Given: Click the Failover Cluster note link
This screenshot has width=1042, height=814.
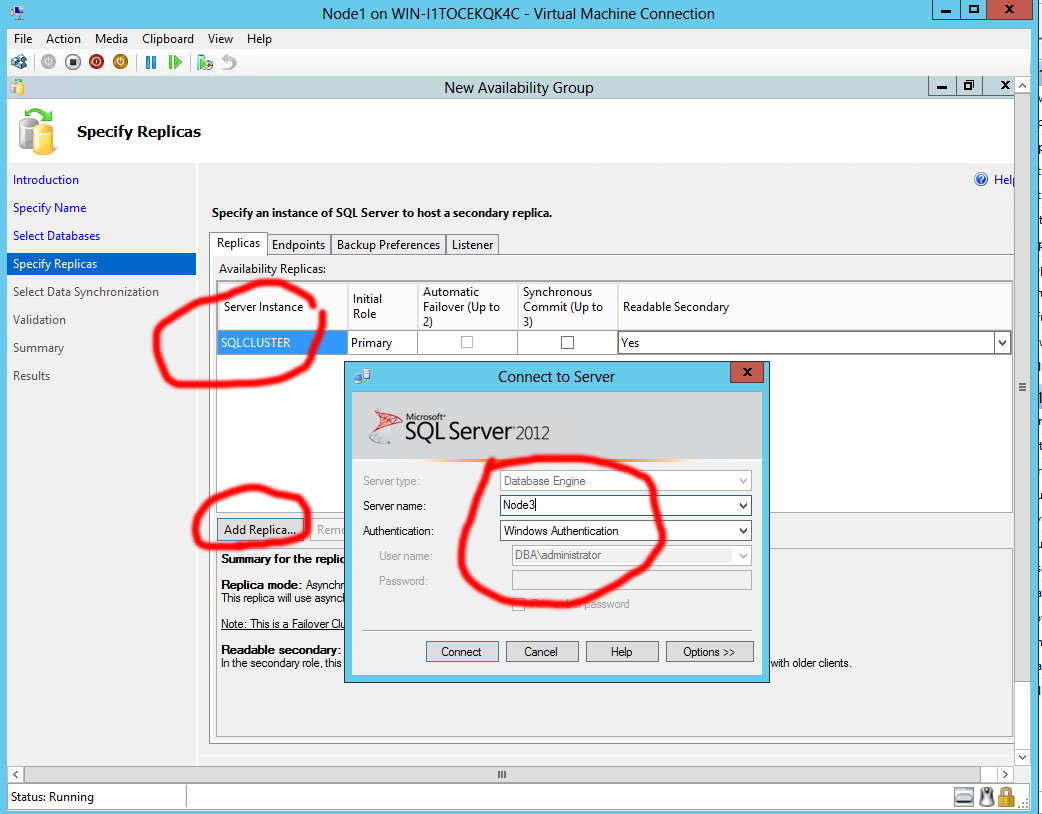Looking at the screenshot, I should [x=283, y=624].
